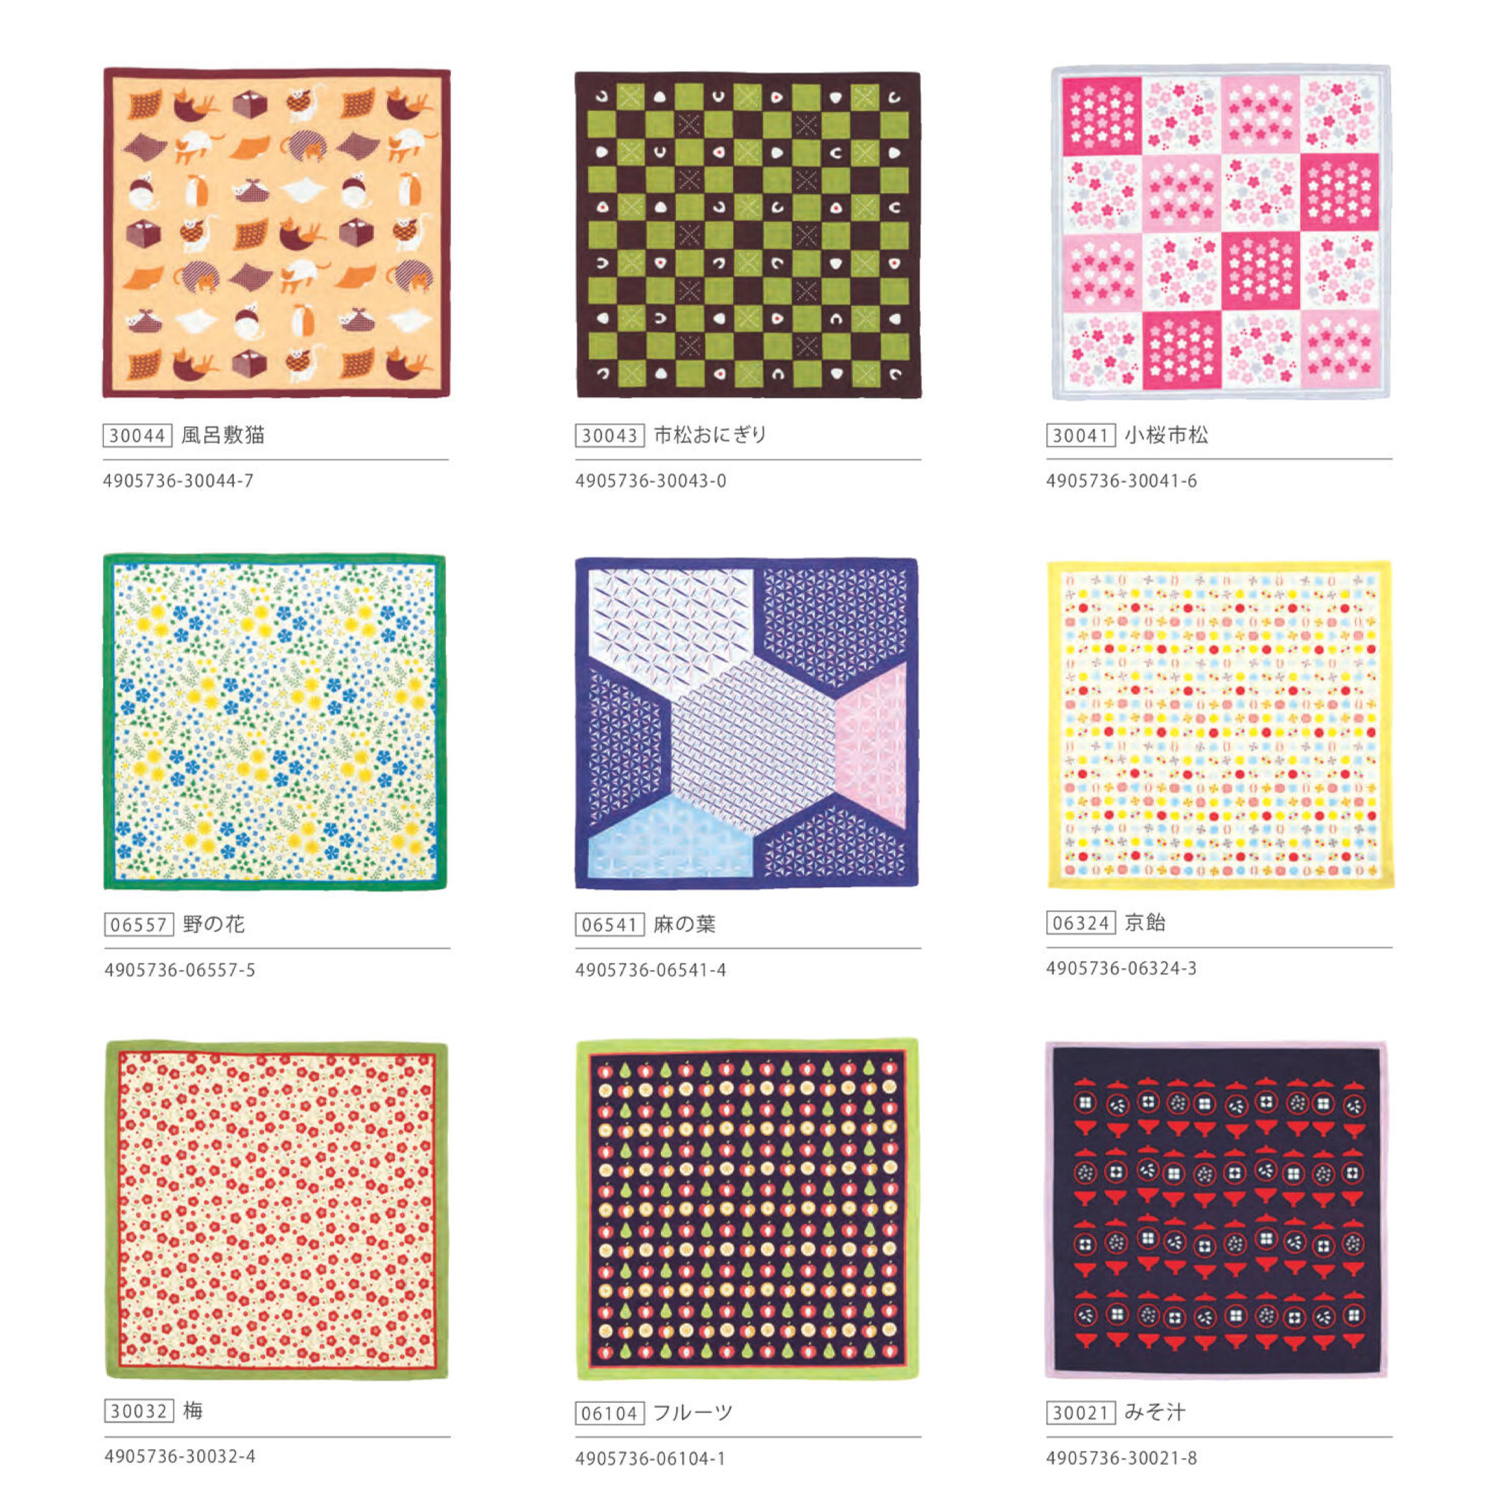Click the フルーツ product name
Screen dimensions: 1500x1500
point(693,1412)
